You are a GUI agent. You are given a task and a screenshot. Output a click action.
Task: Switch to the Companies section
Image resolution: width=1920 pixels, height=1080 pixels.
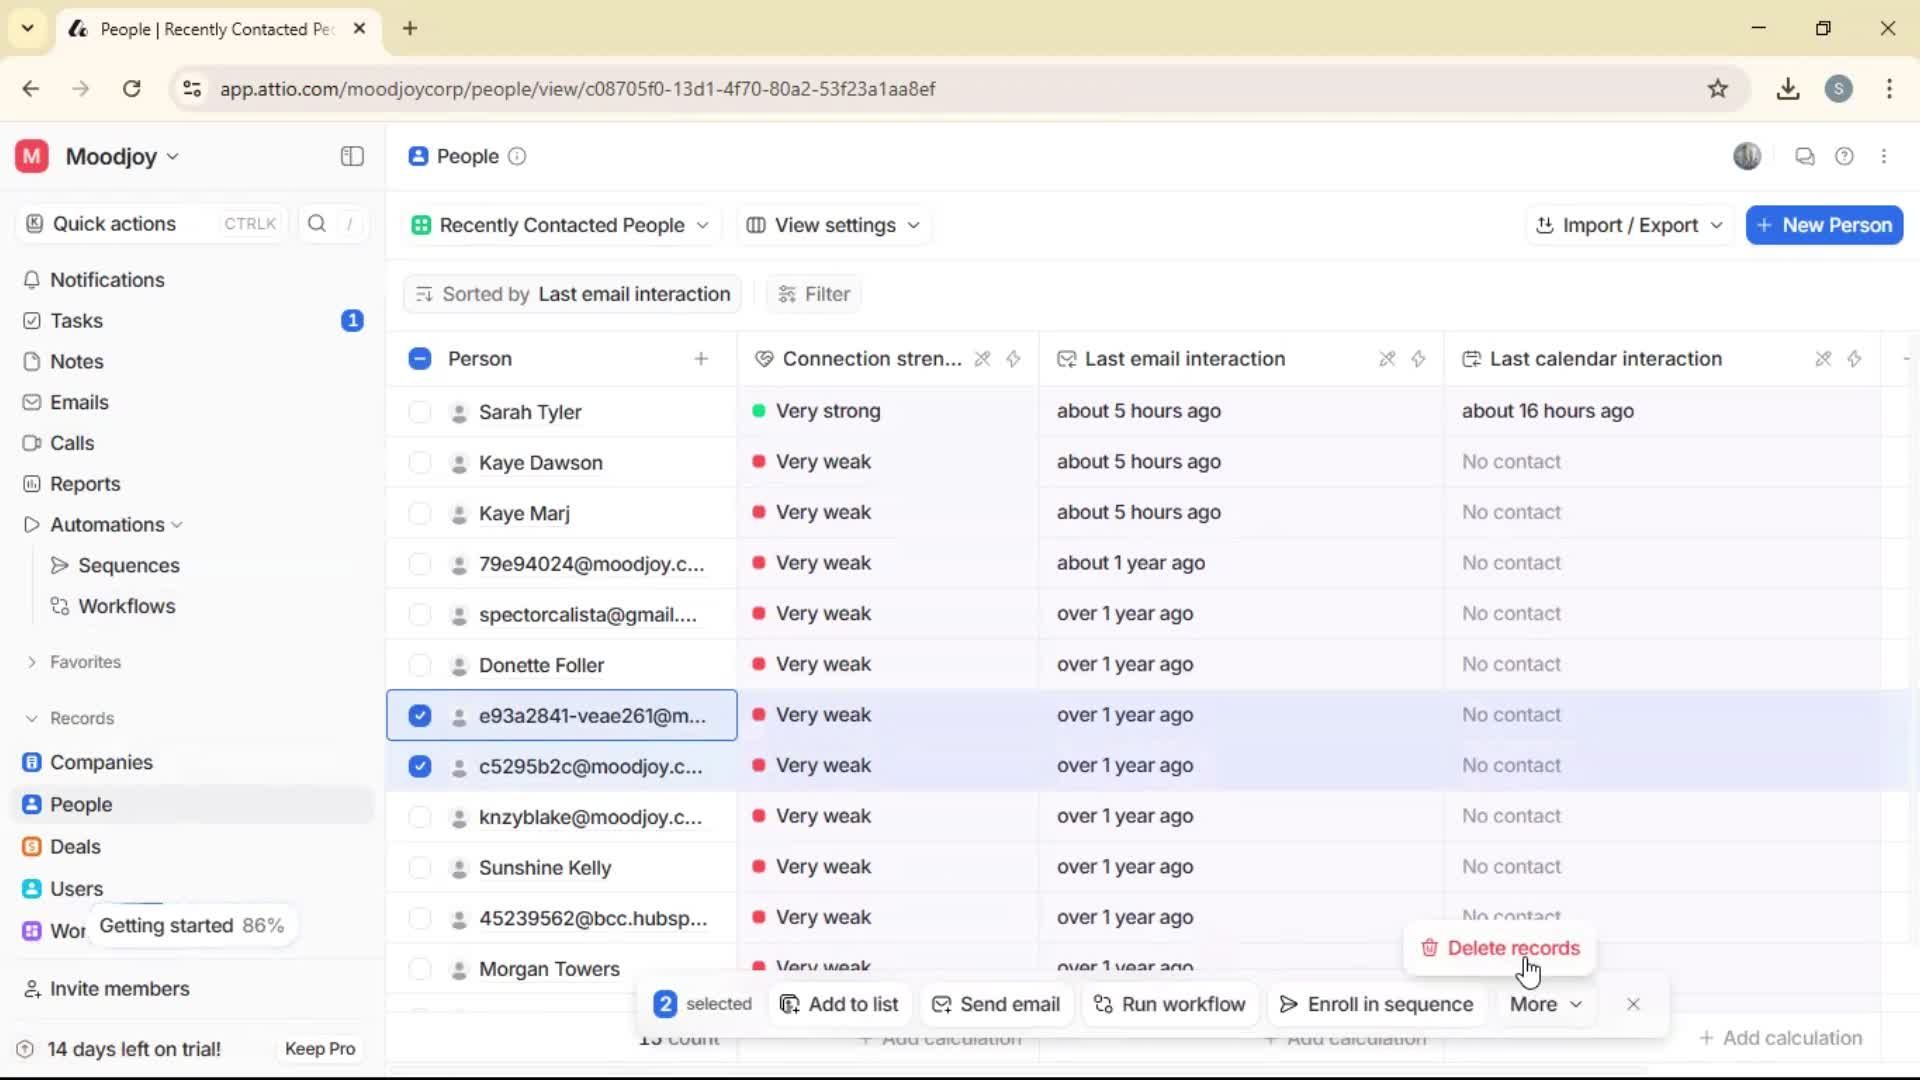(100, 761)
